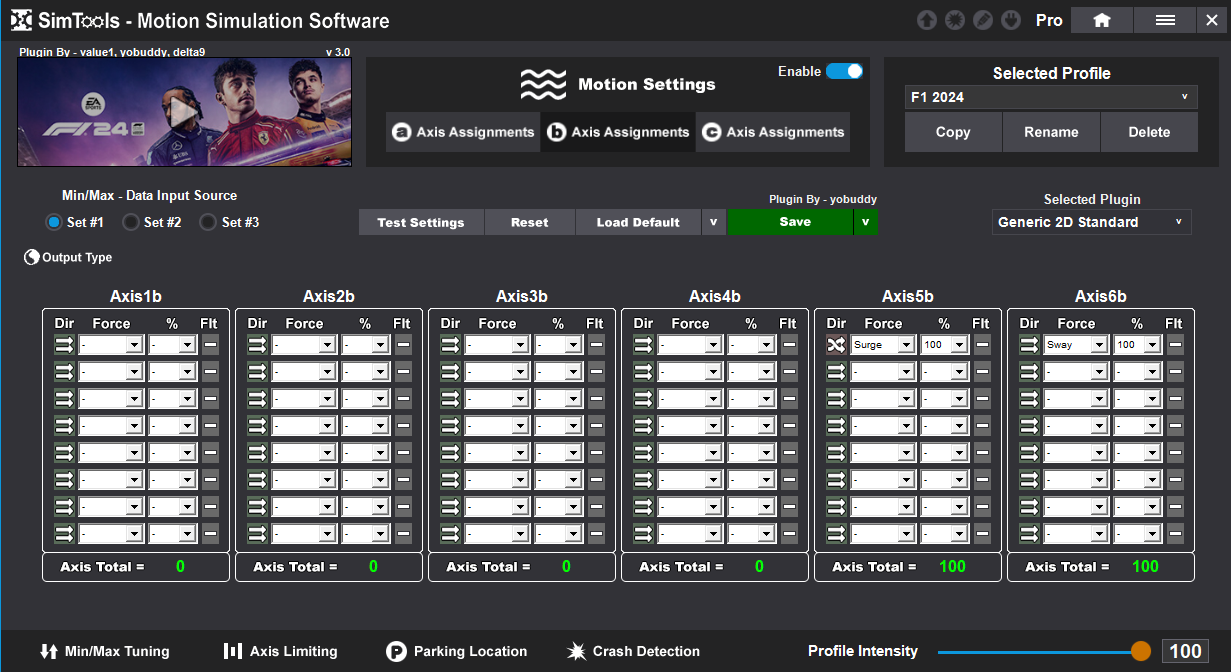Toggle direction arrow in Axis6b Sway row
The height and width of the screenshot is (672, 1231).
coord(1029,344)
